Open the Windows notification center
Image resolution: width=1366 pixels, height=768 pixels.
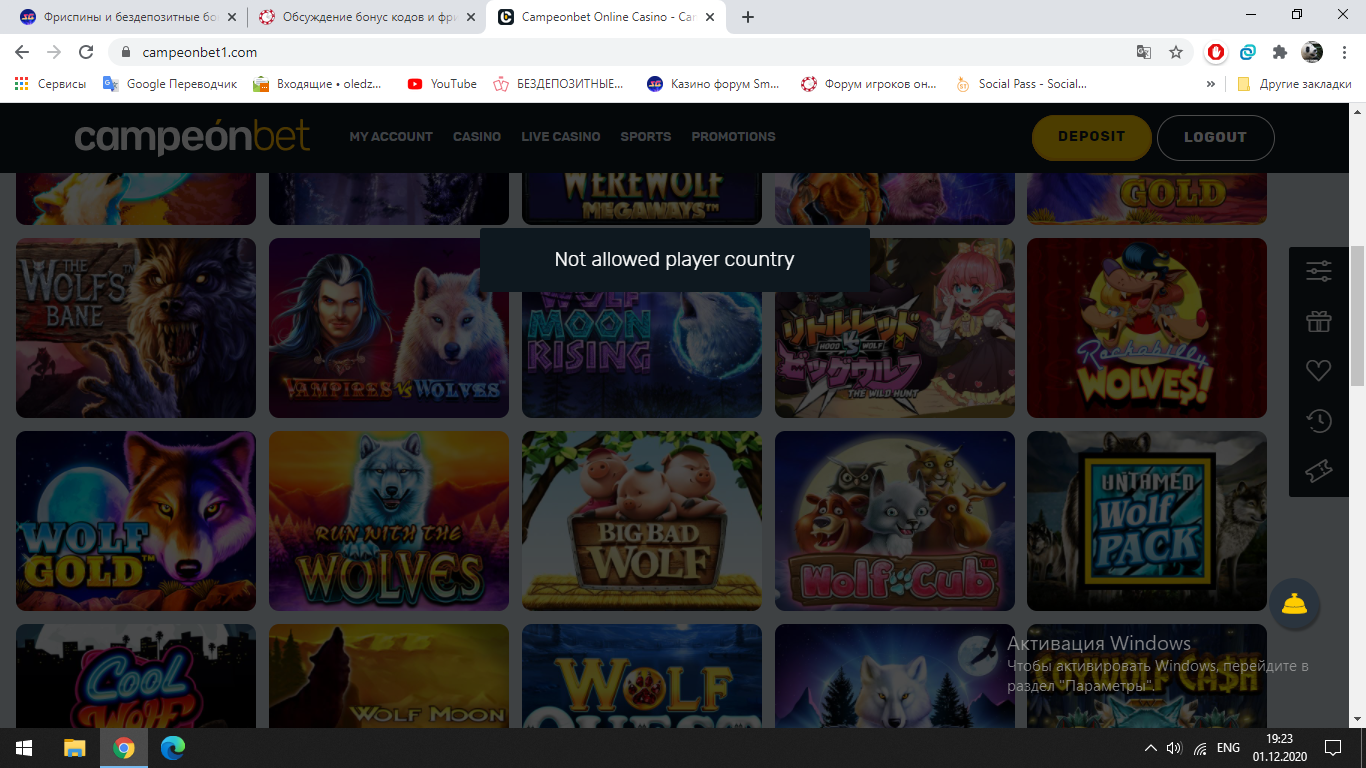click(1333, 748)
